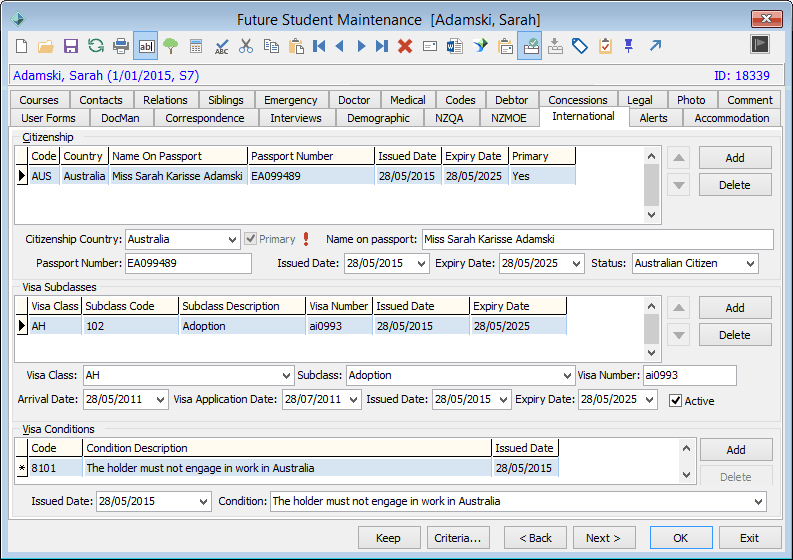Click the red exclamation warning icon
This screenshot has width=793, height=560.
(x=306, y=239)
